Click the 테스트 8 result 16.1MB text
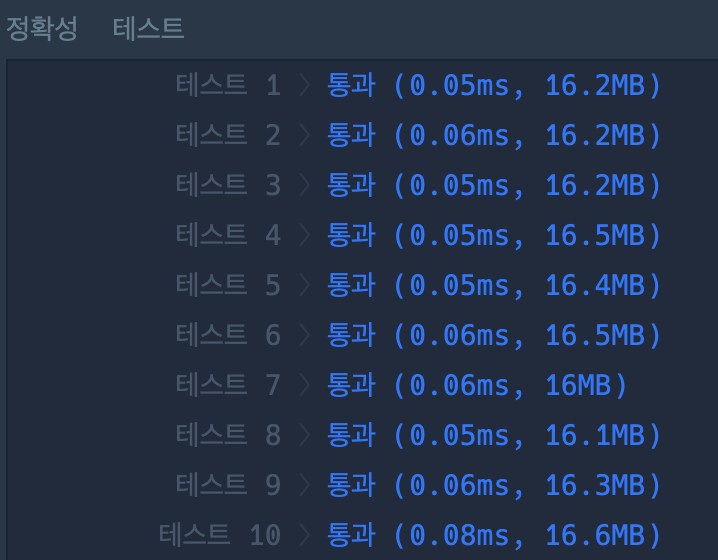The width and height of the screenshot is (718, 560). pyautogui.click(x=595, y=435)
